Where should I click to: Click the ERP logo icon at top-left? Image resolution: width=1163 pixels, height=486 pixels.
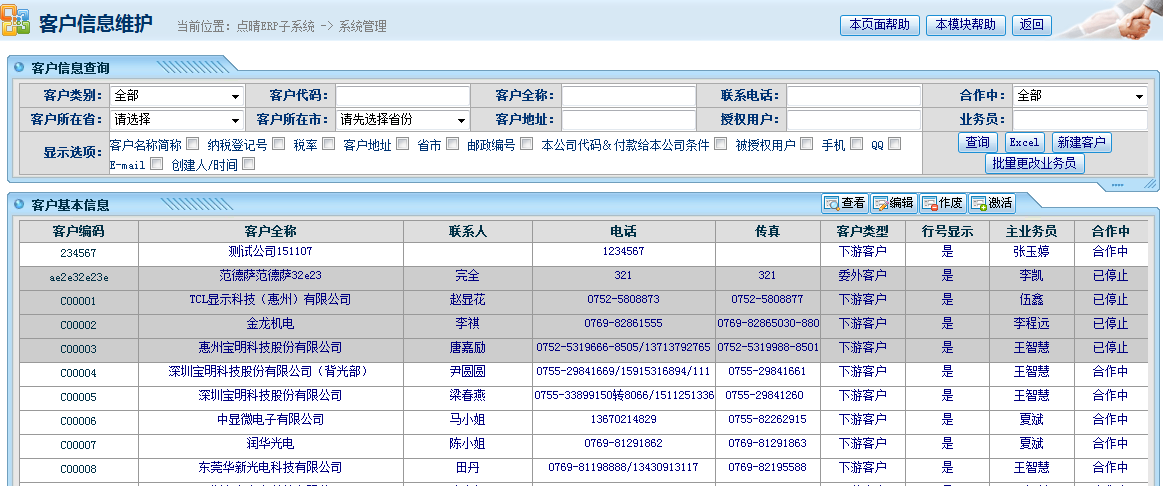tap(16, 22)
